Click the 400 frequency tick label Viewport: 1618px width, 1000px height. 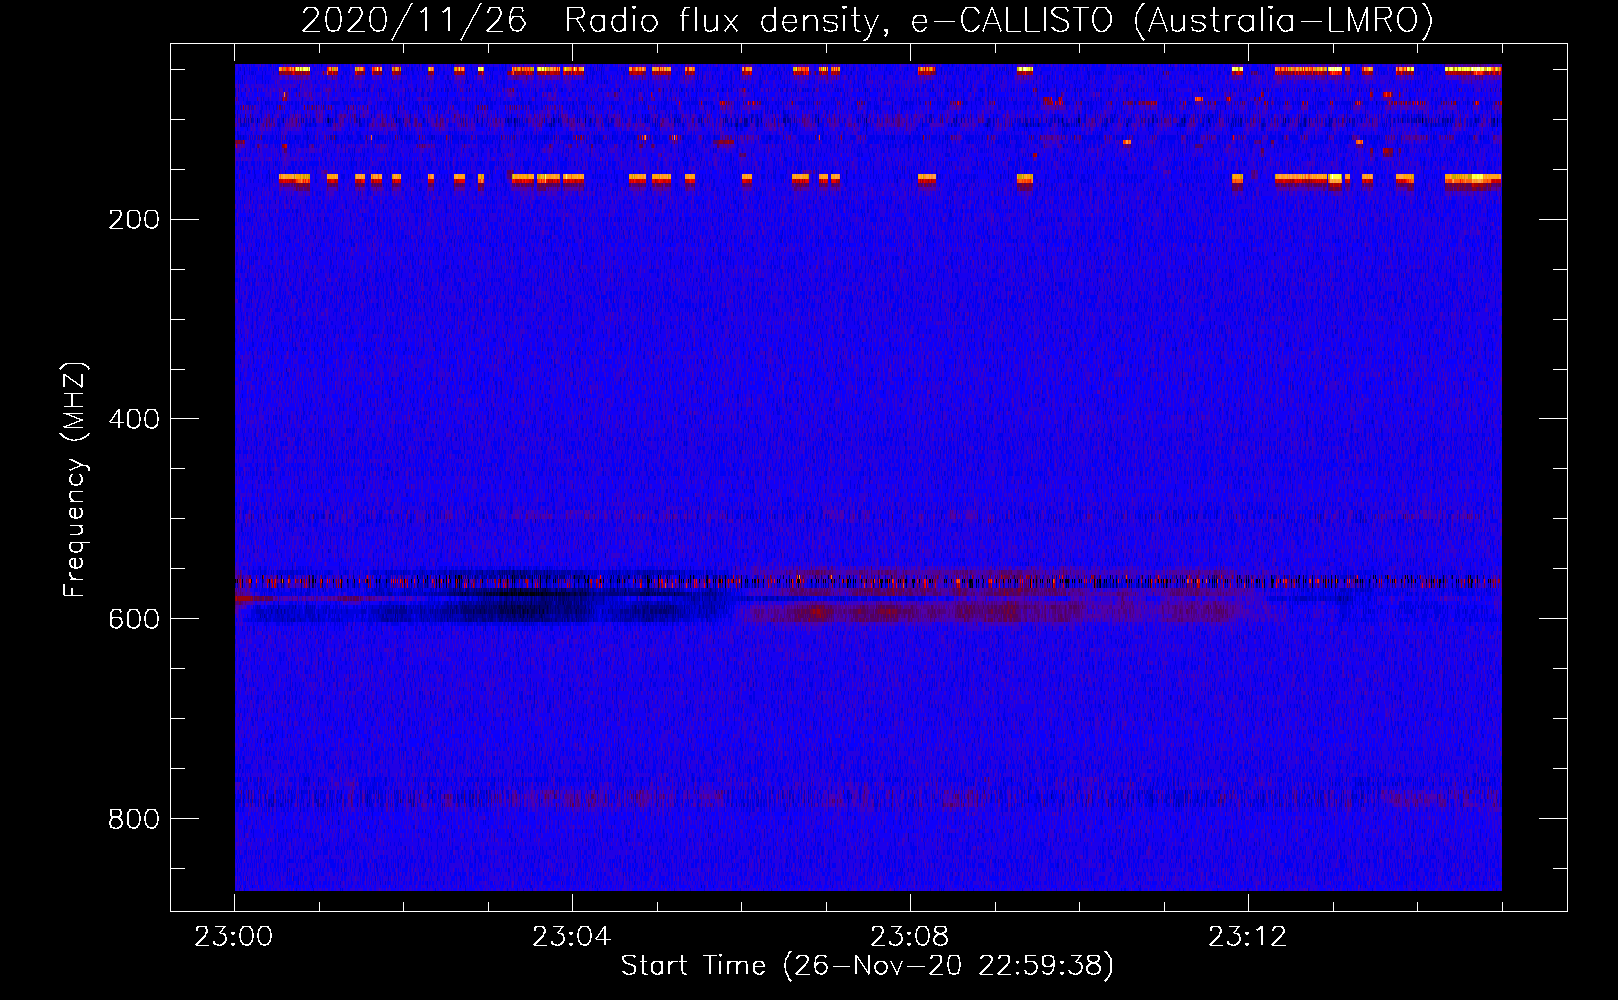coord(133,419)
